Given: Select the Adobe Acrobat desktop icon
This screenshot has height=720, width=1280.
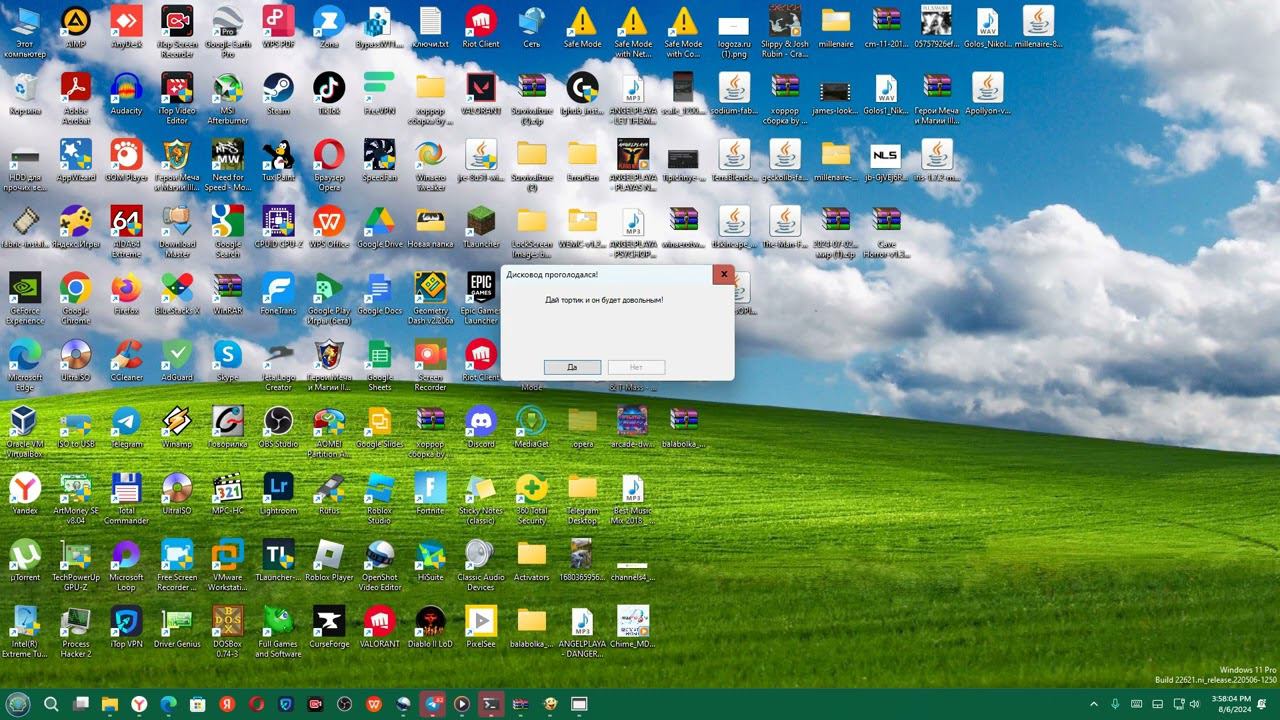Looking at the screenshot, I should (x=75, y=99).
